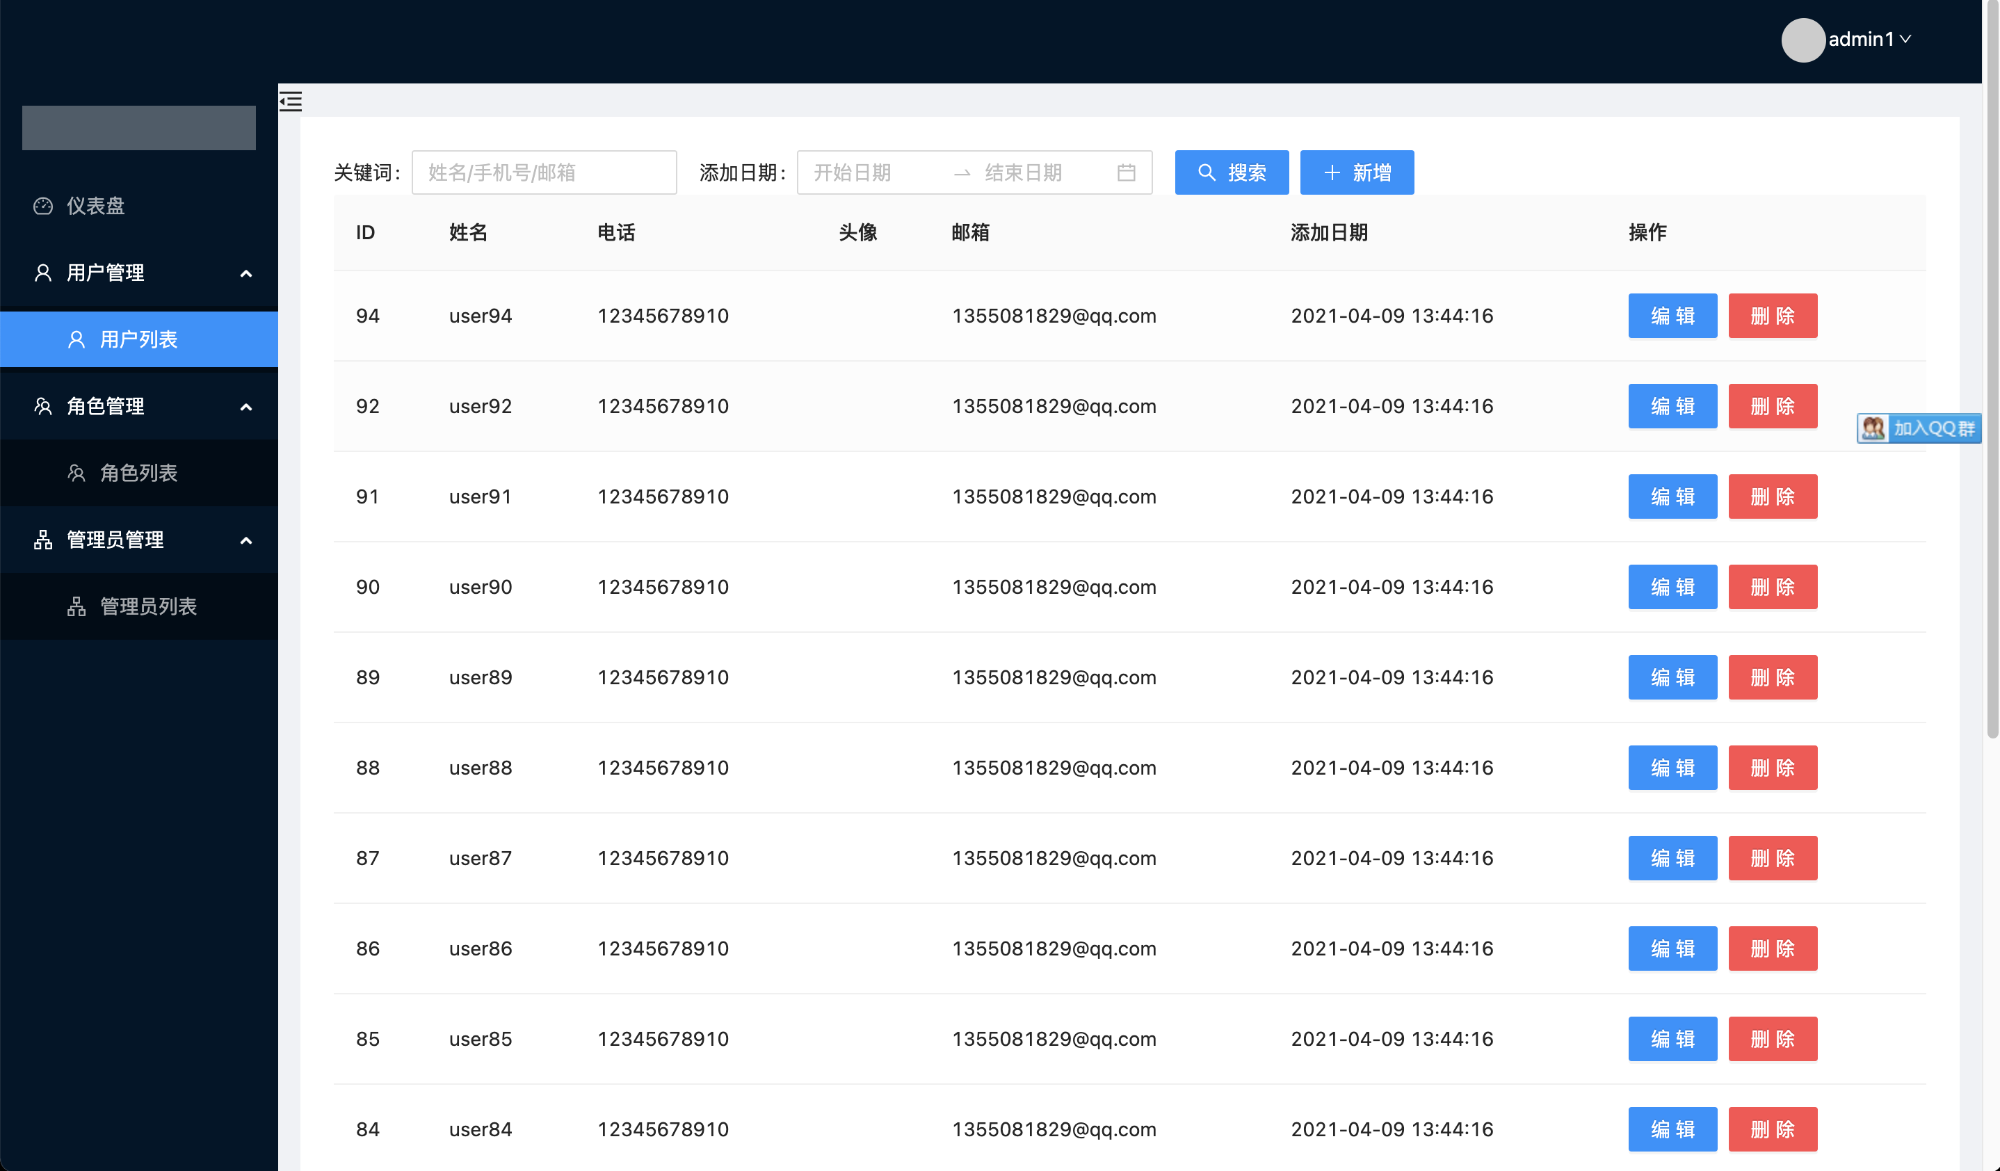Click user87's phone 12345678910

tap(663, 858)
